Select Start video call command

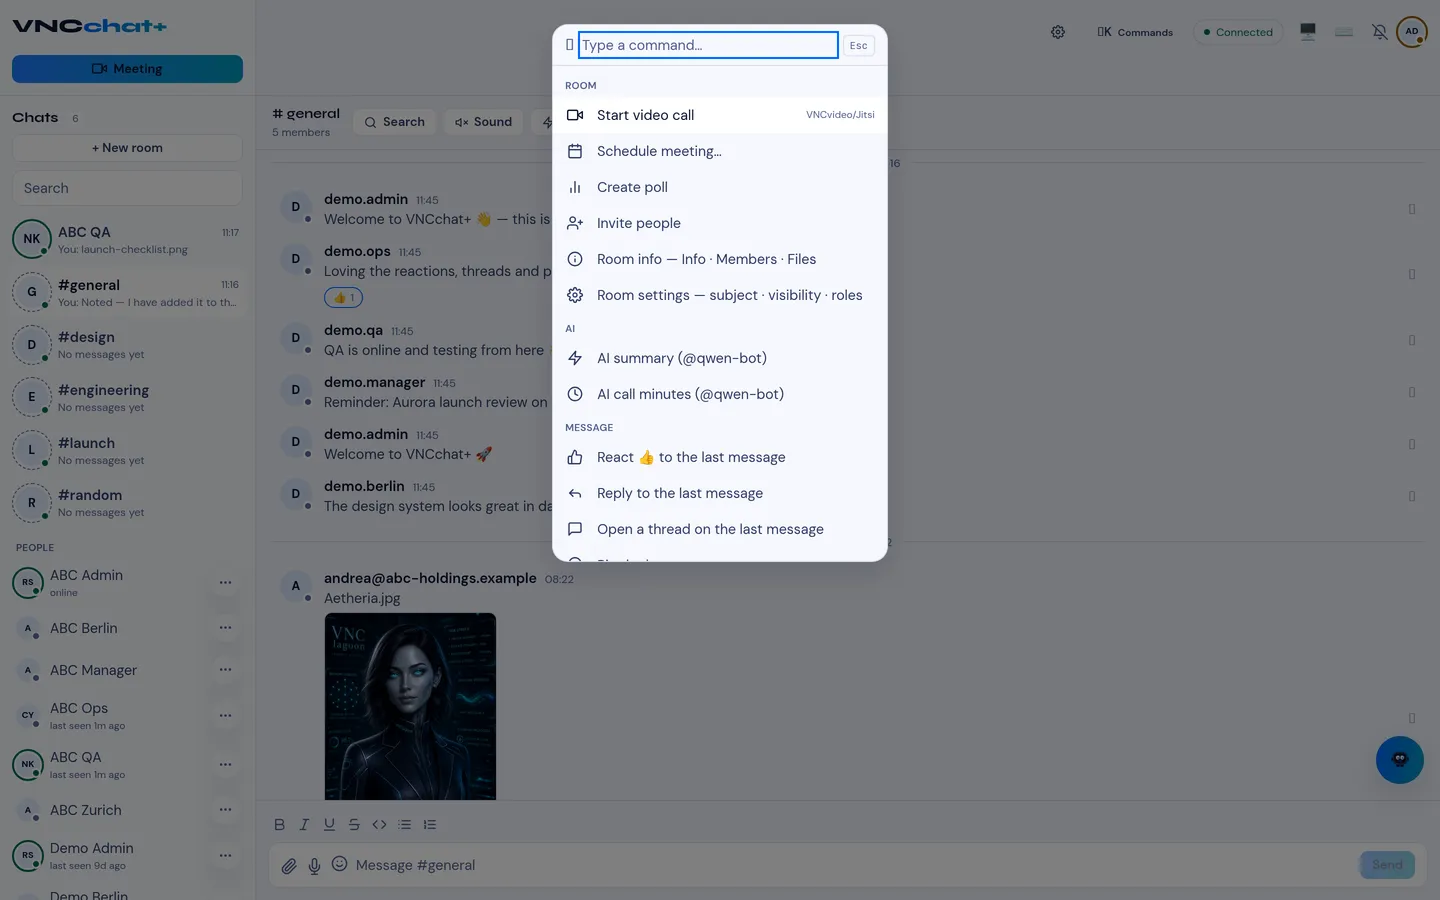pos(720,115)
